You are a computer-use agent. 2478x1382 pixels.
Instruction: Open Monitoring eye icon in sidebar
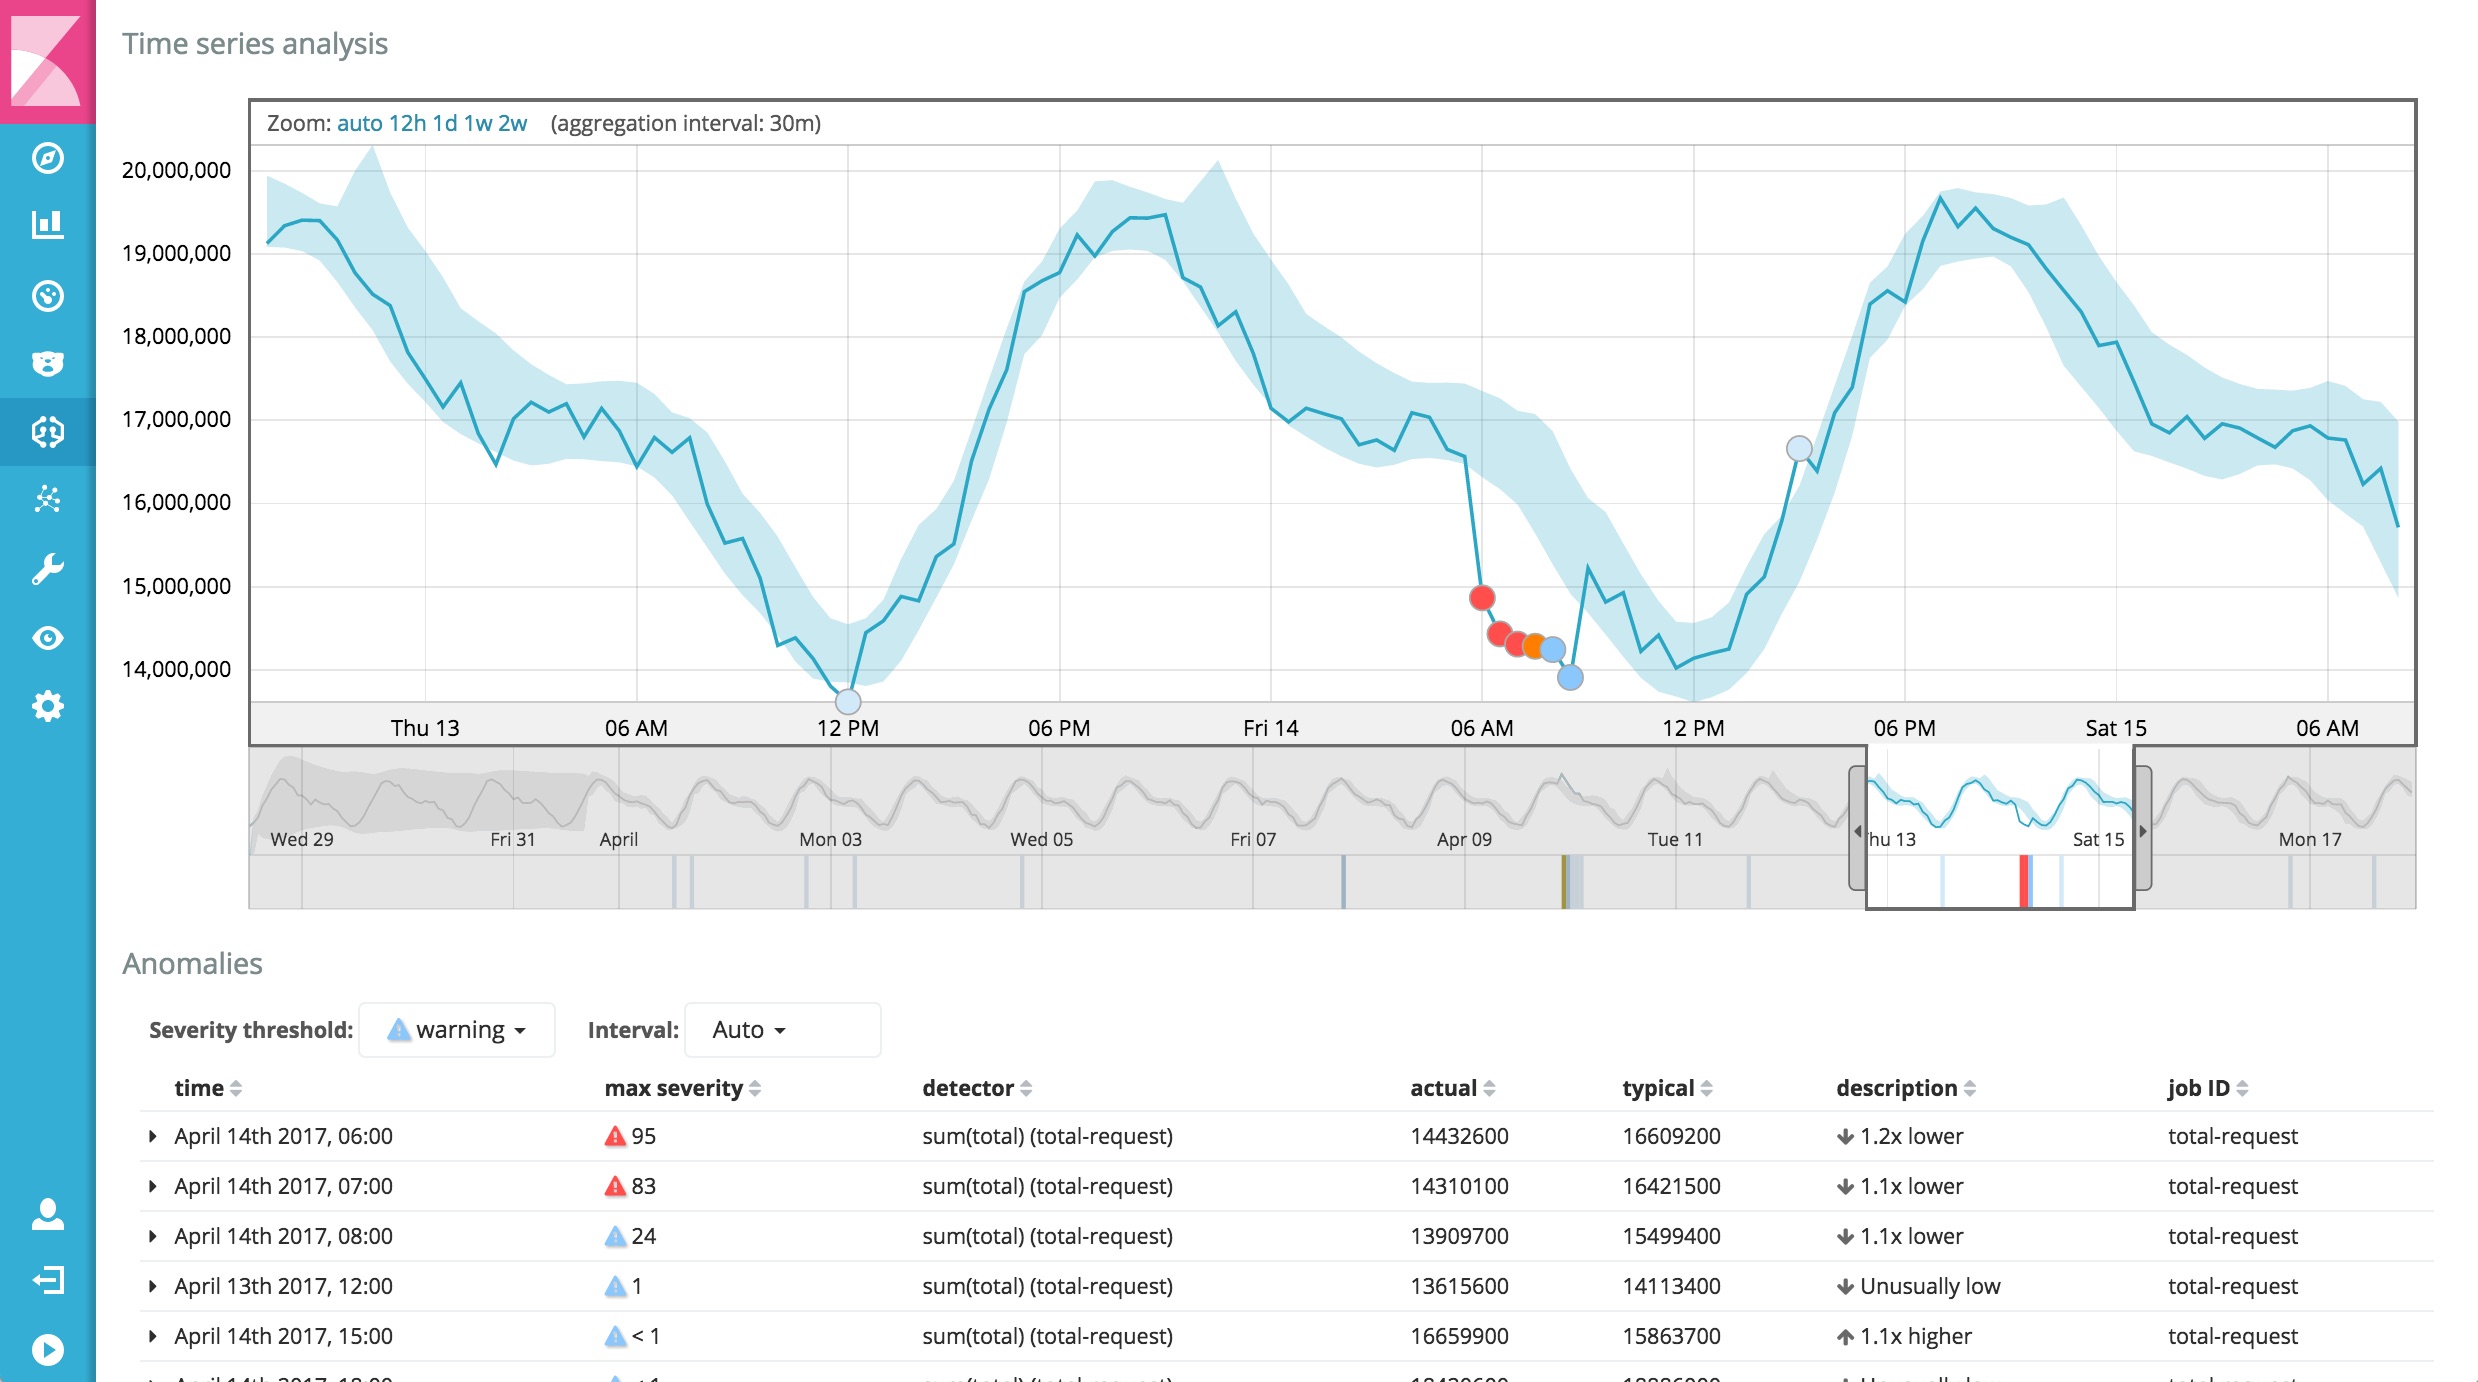[47, 638]
